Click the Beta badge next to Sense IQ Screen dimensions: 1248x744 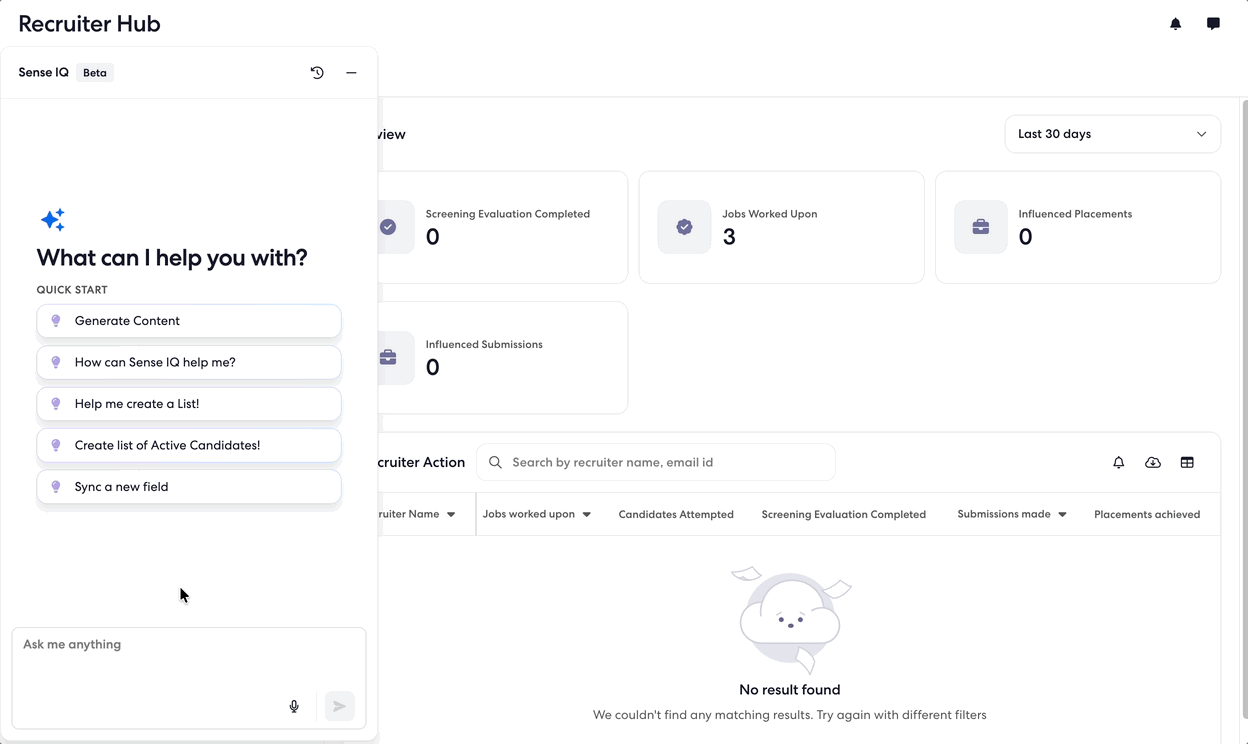click(x=95, y=73)
